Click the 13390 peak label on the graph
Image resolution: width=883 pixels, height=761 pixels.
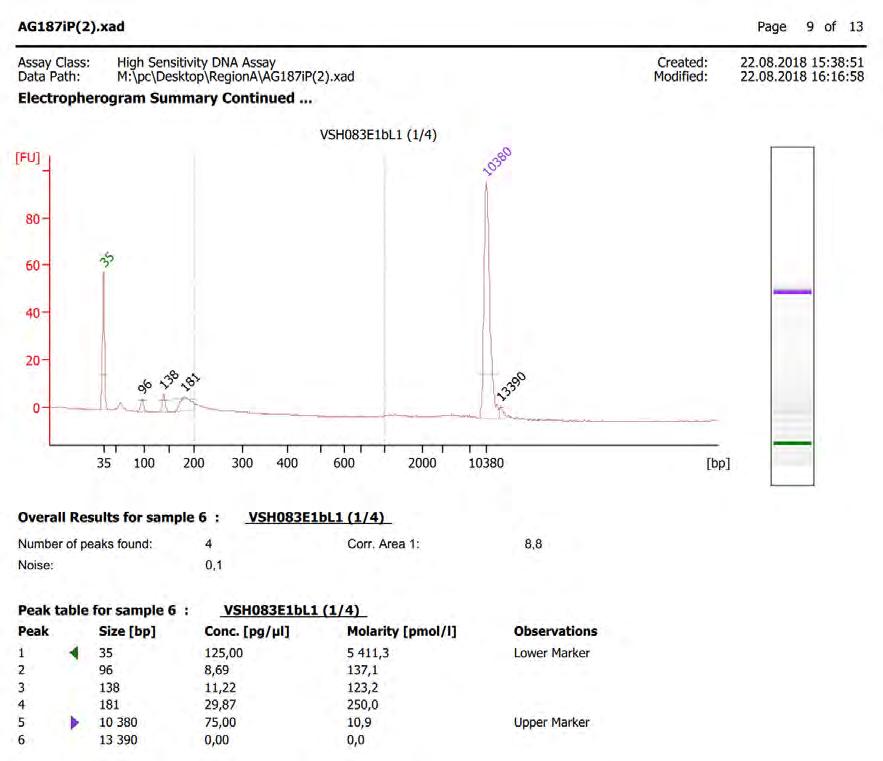(x=511, y=386)
